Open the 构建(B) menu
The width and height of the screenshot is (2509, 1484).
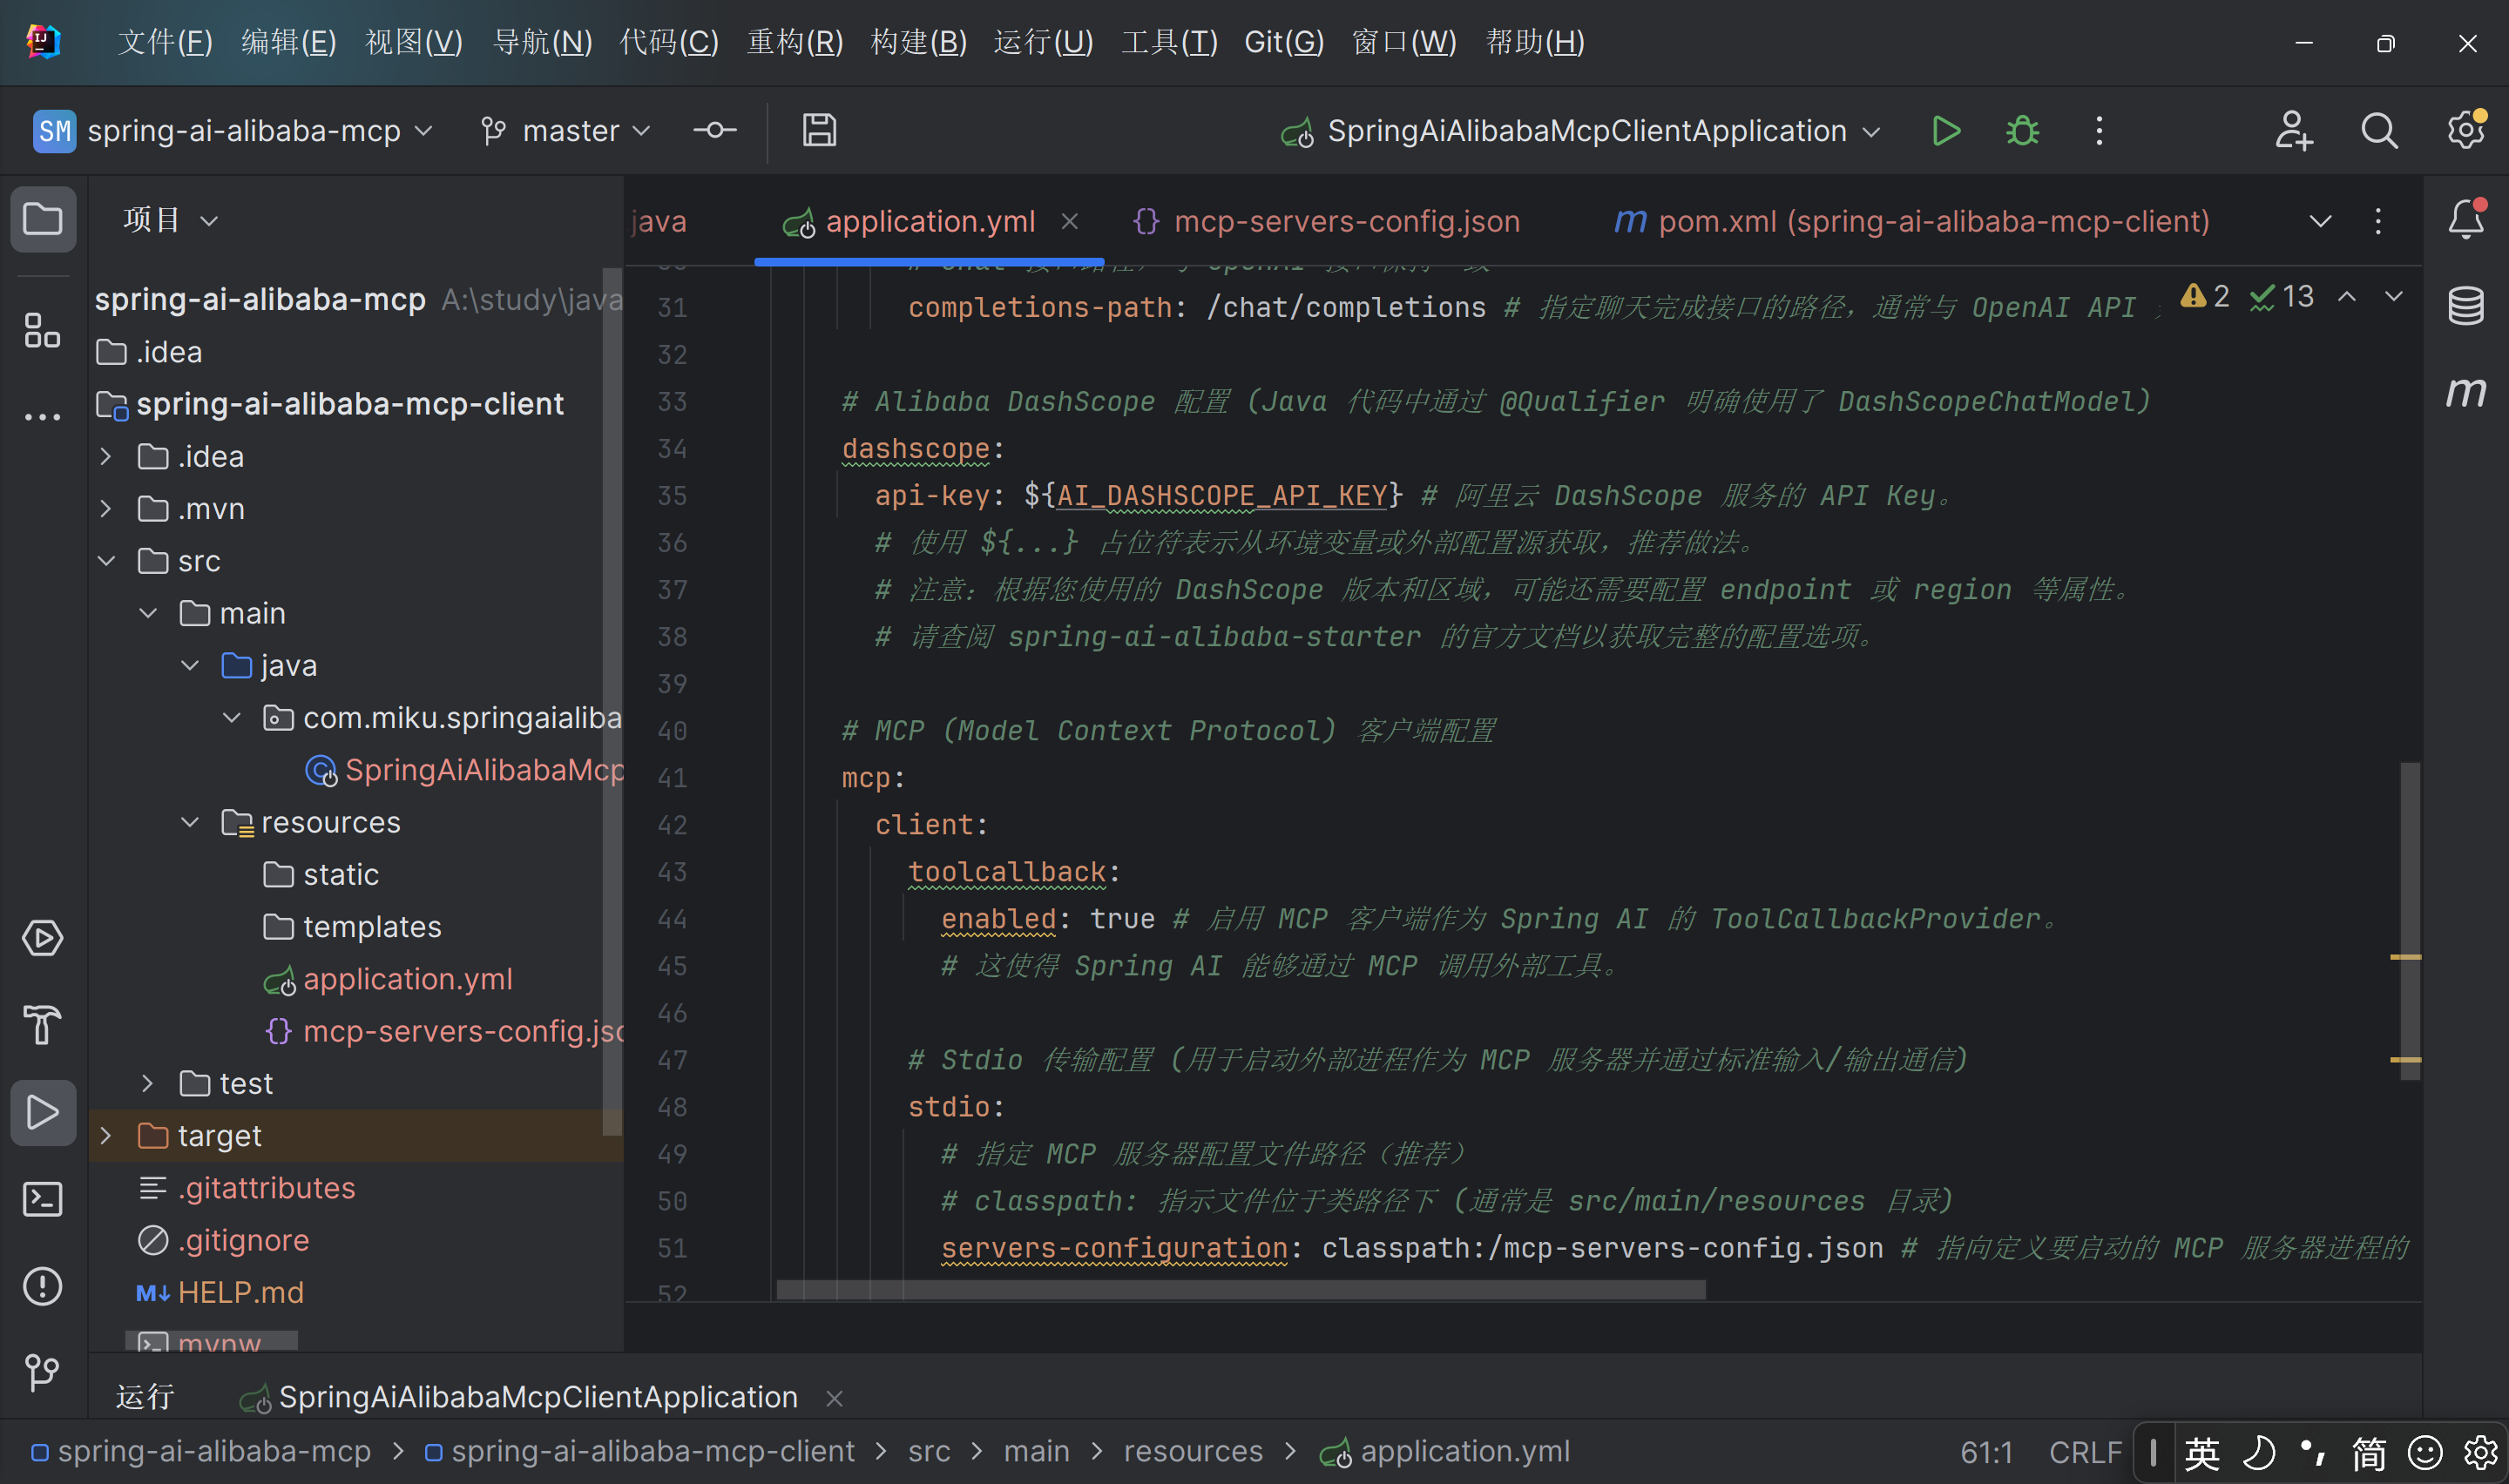[x=918, y=42]
